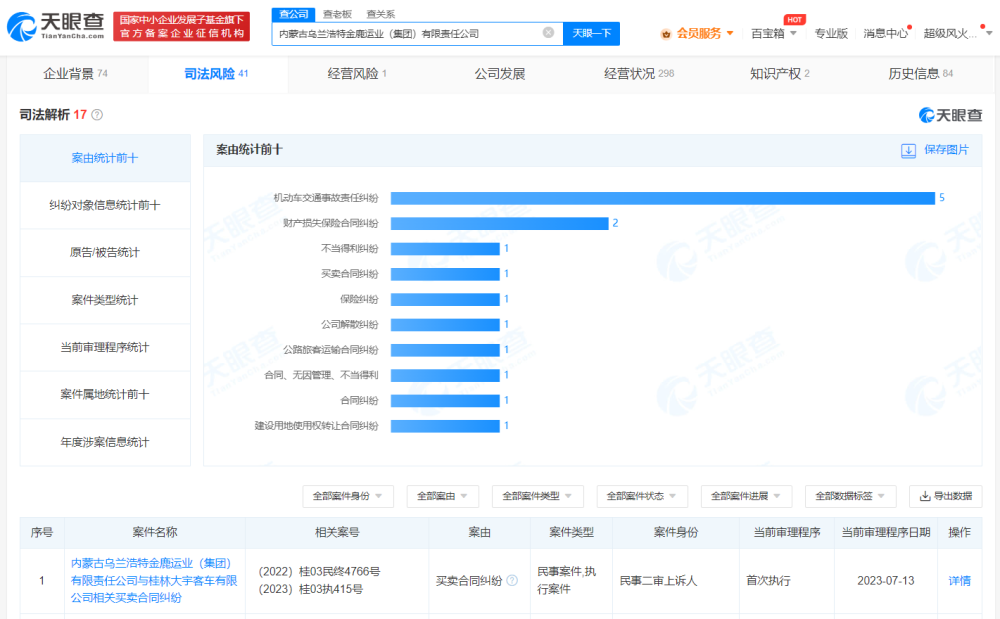Viewport: 1000px width, 619px height.
Task: Click the download icon beside 保存图片
Action: (x=908, y=150)
